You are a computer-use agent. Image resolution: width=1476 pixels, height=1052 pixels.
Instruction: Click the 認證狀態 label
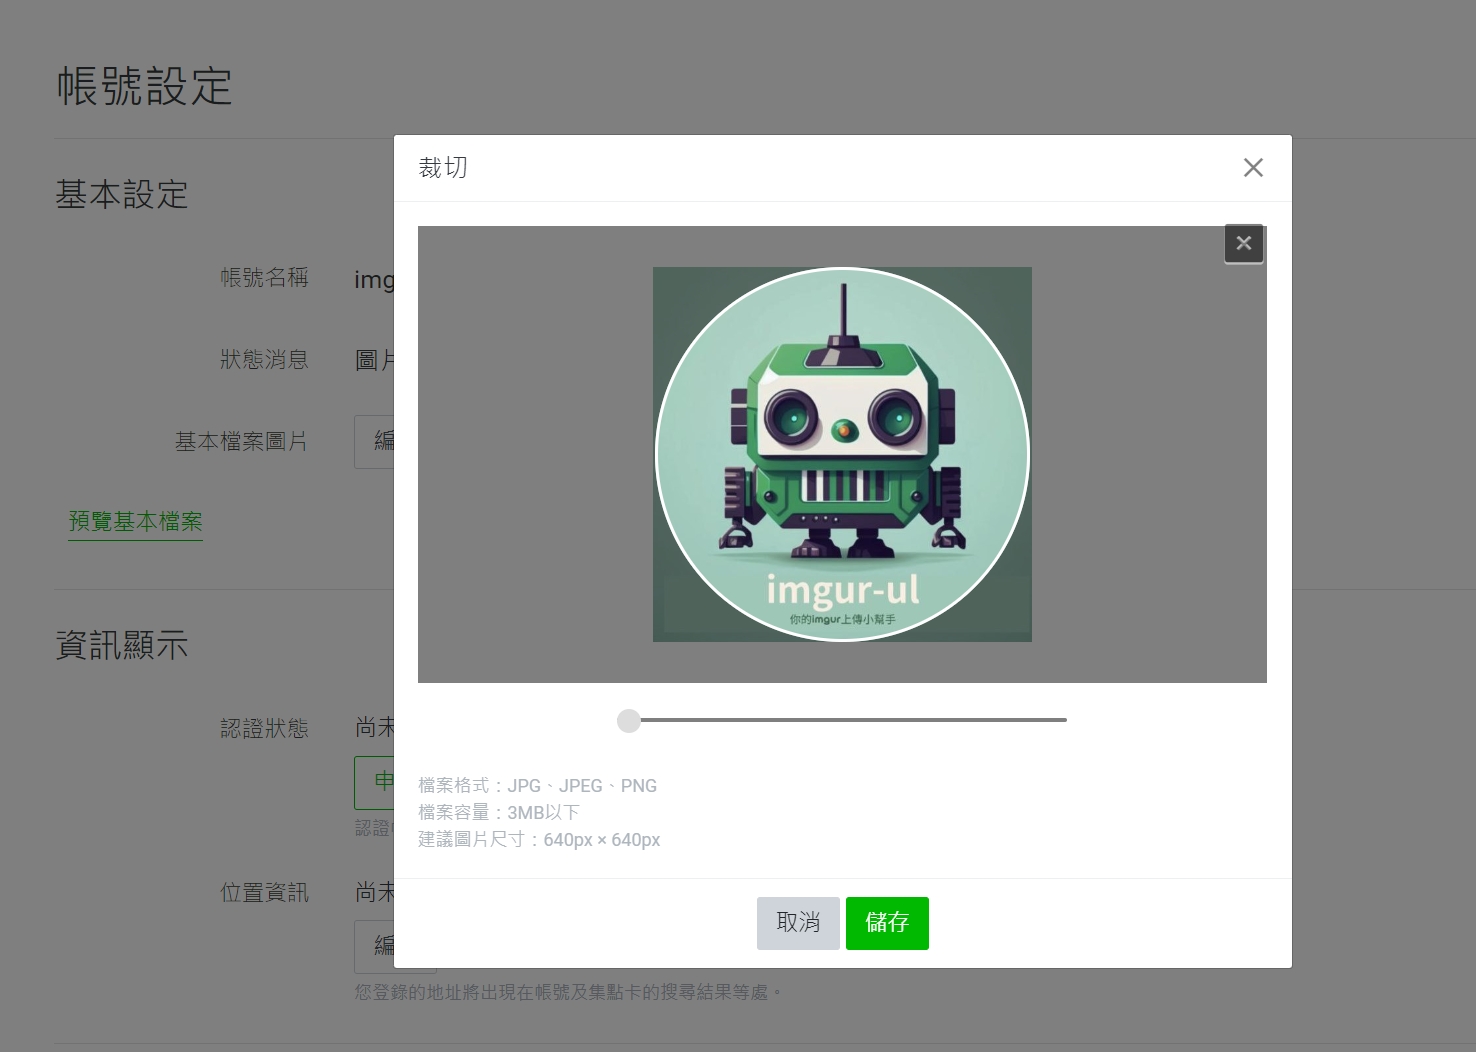point(264,729)
